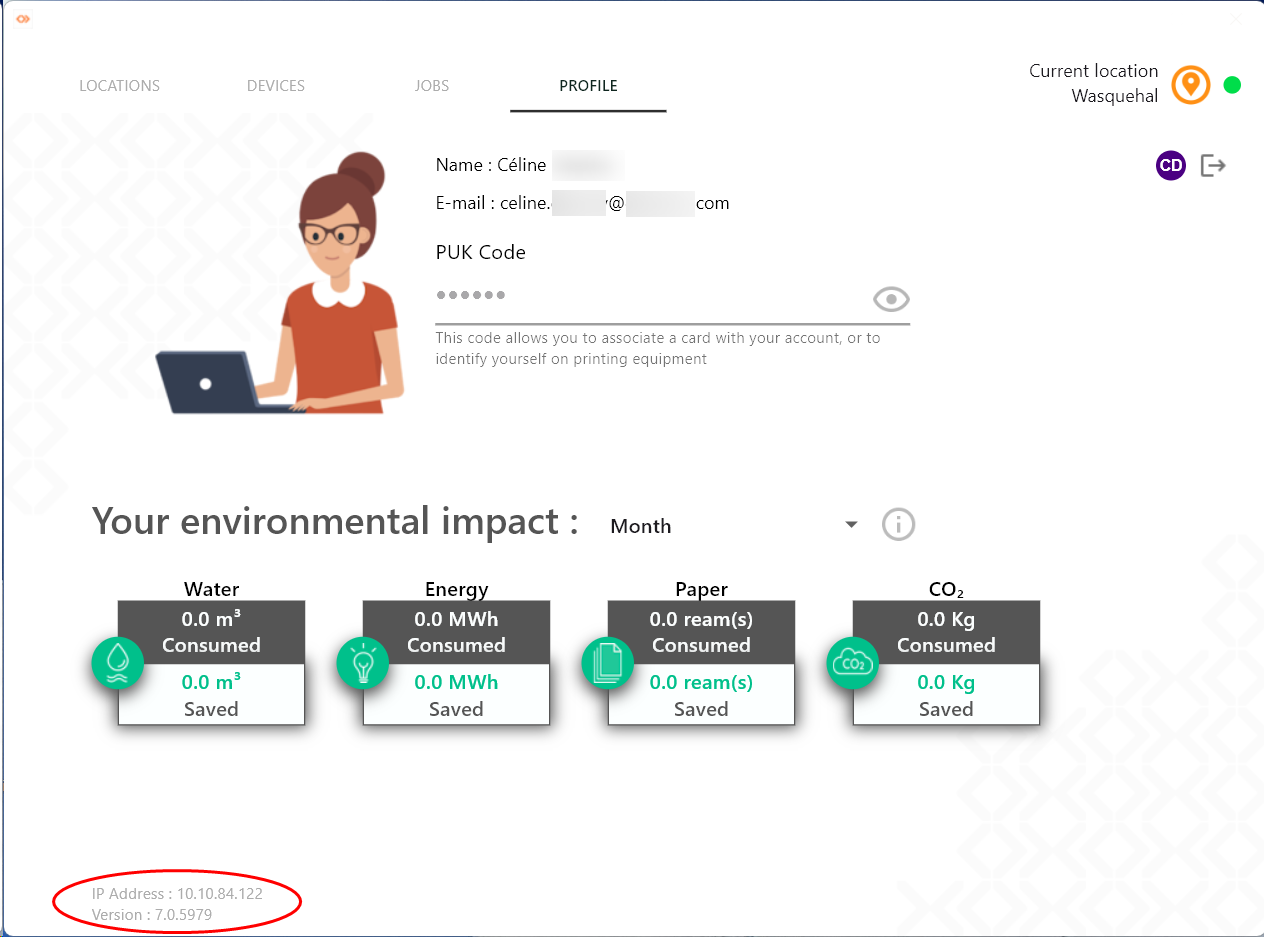Click the orange location pin icon
1264x937 pixels.
[1191, 85]
